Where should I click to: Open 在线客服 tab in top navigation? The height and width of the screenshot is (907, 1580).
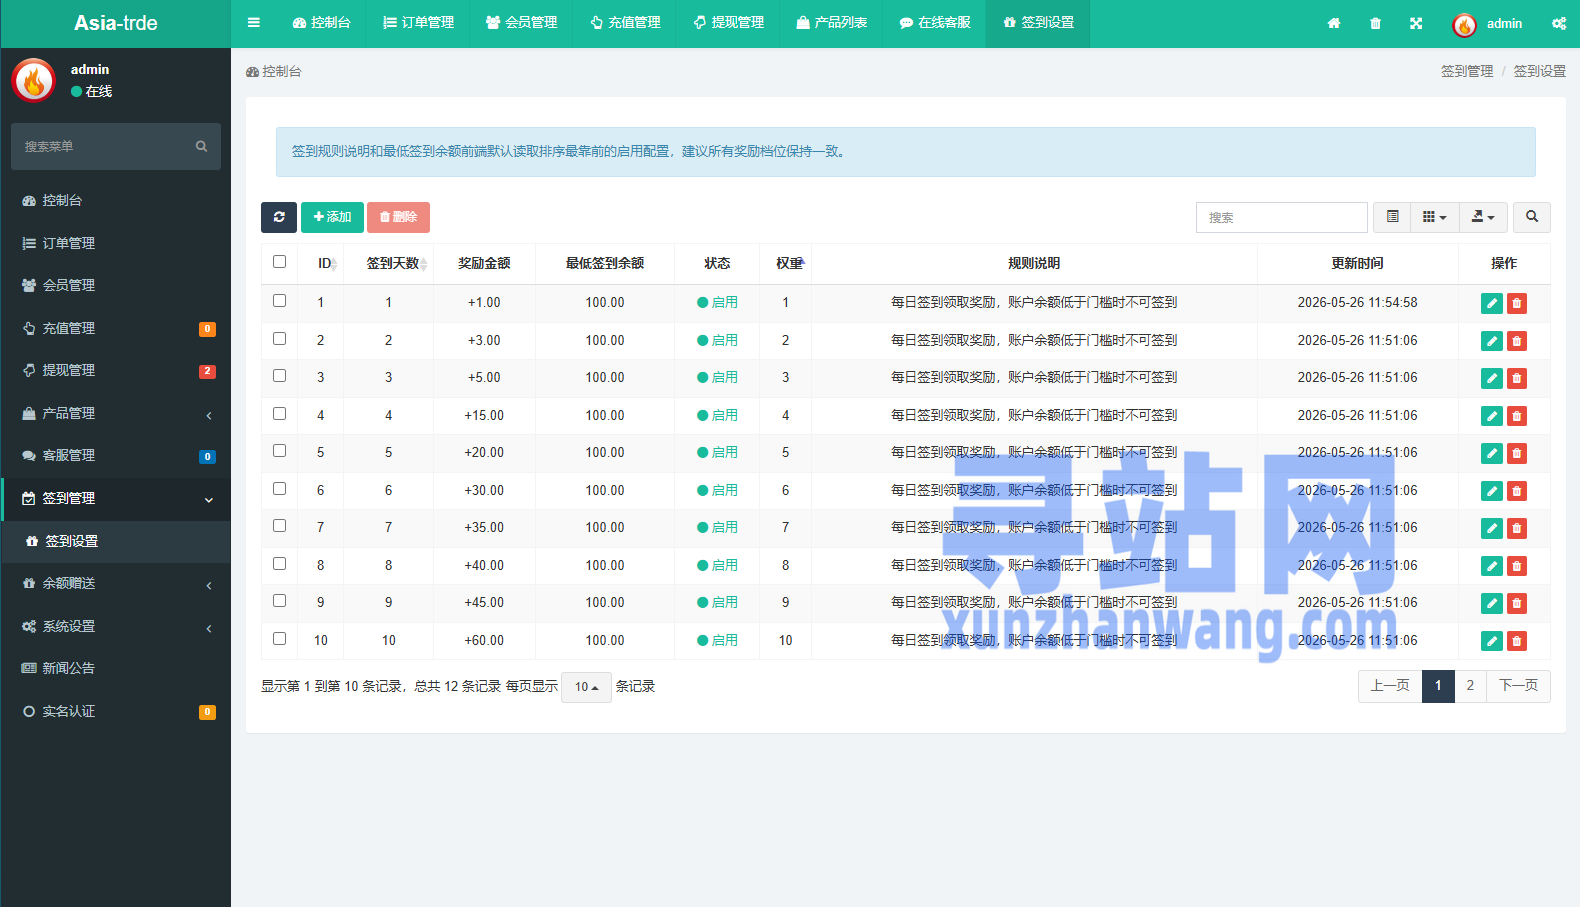pyautogui.click(x=934, y=23)
